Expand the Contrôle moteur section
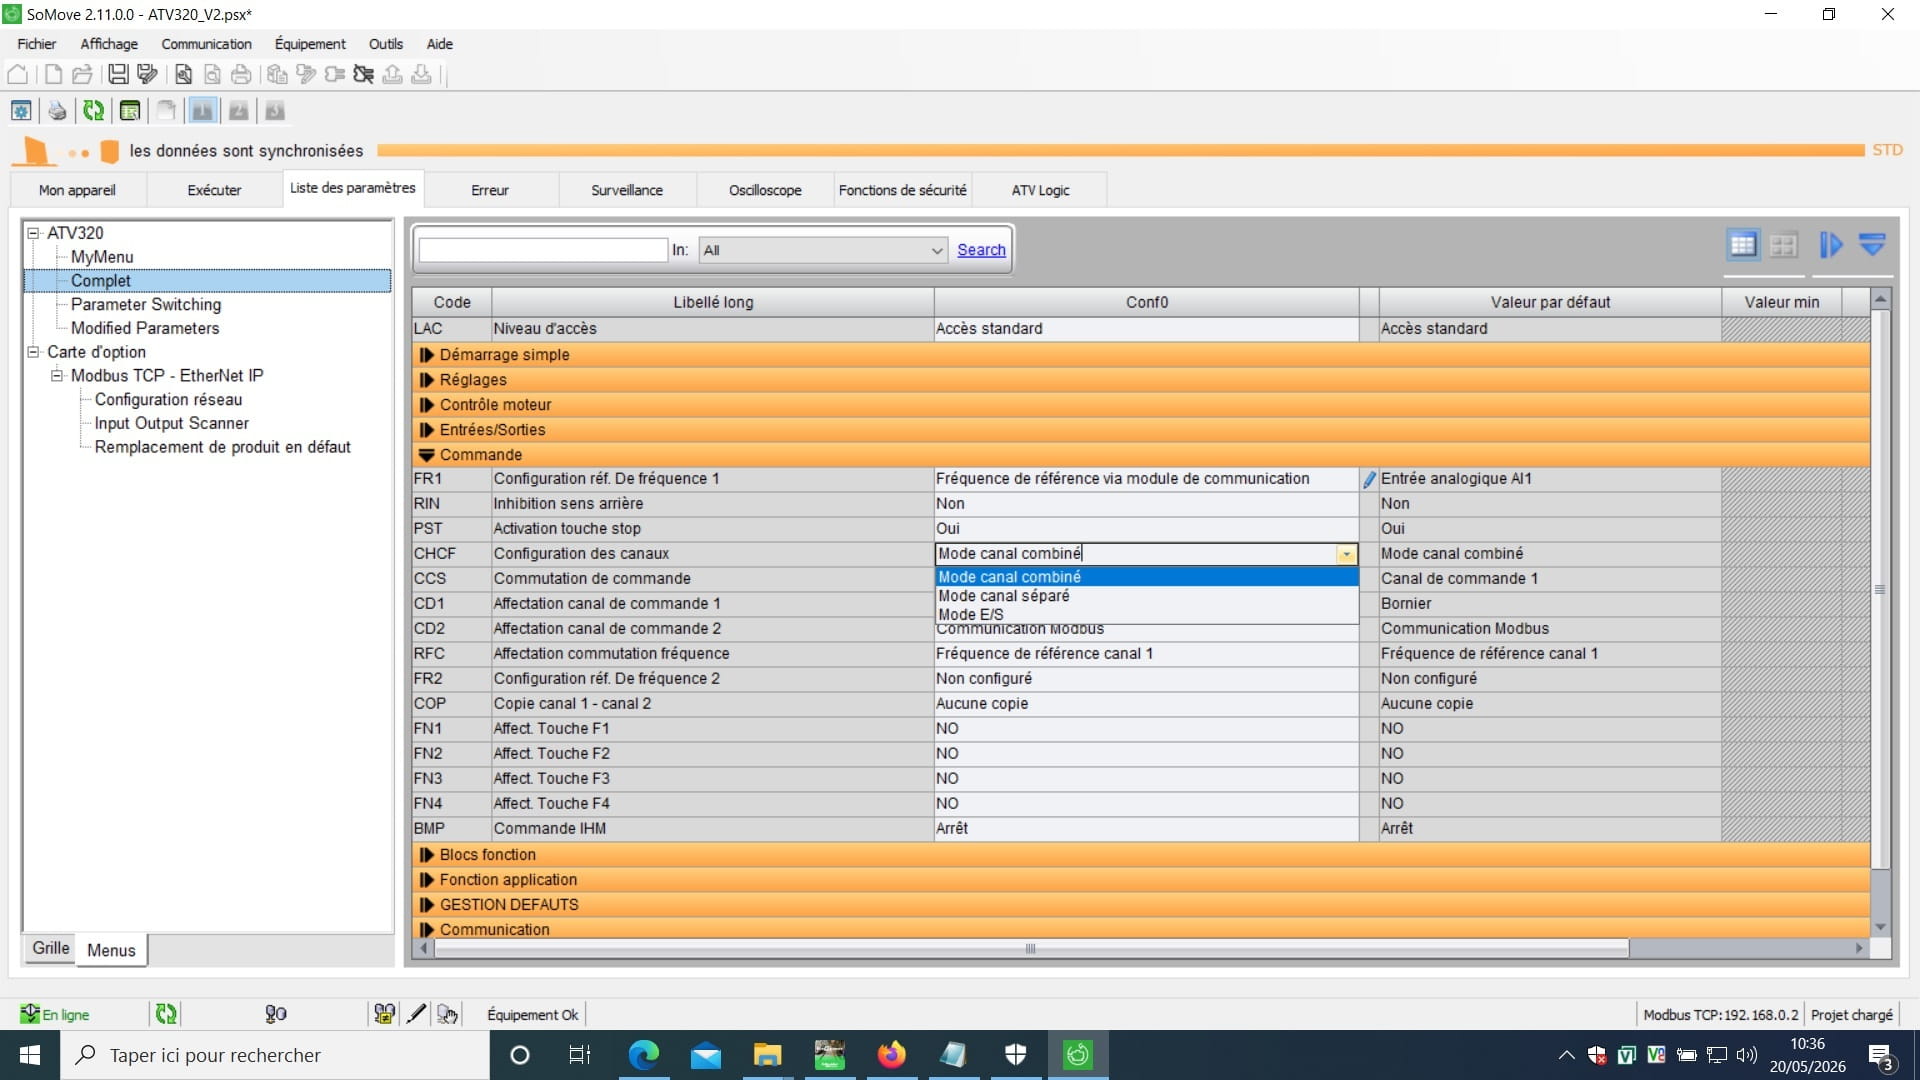Screen dimensions: 1920x1080 click(427, 405)
